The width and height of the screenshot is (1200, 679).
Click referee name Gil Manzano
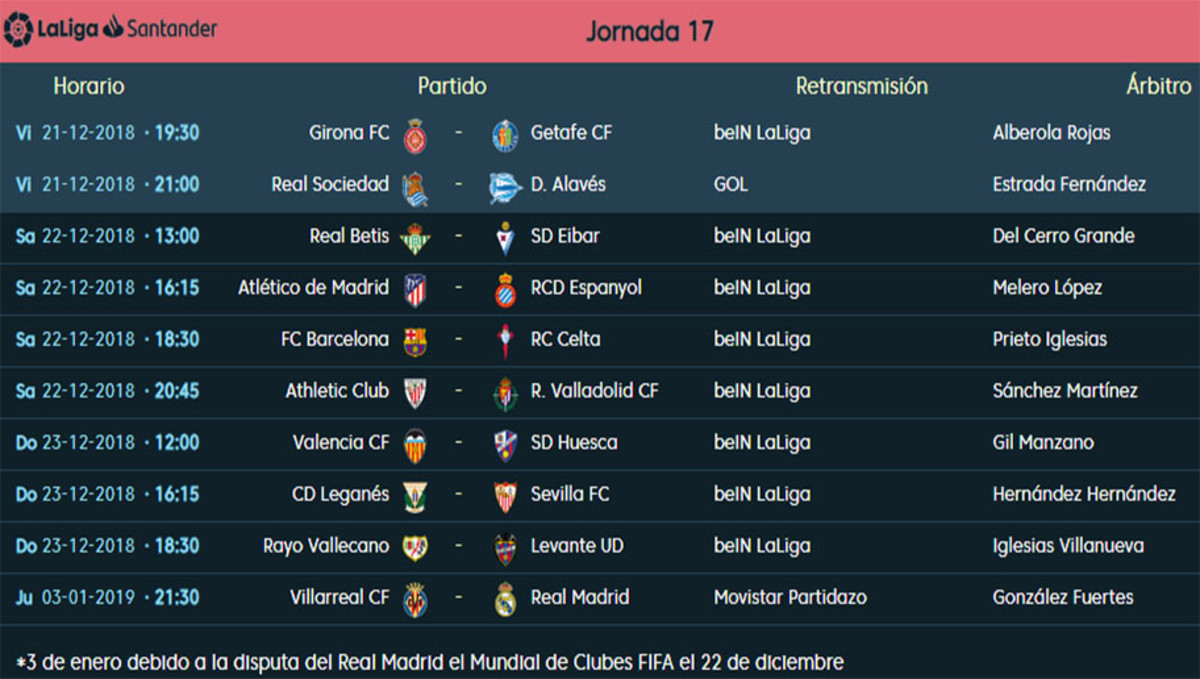[1043, 443]
